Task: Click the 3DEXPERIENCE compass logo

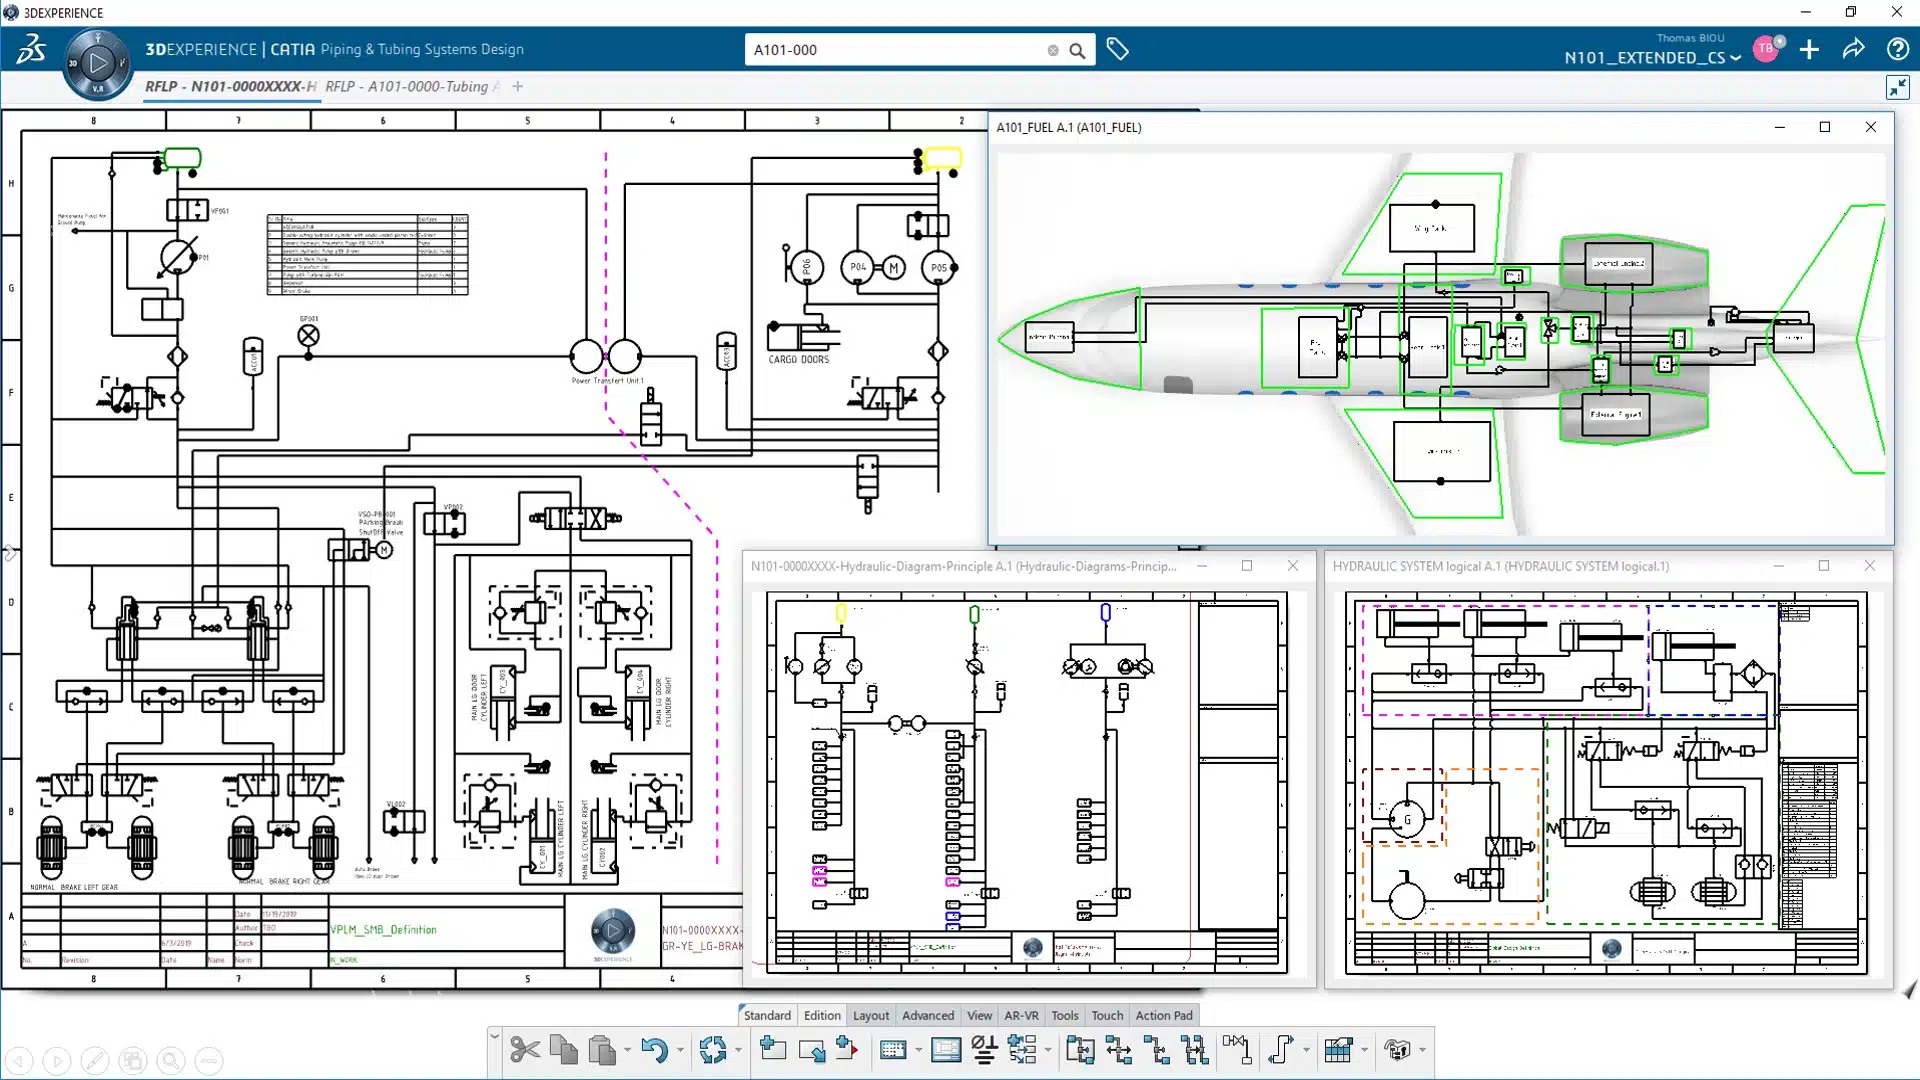Action: pyautogui.click(x=97, y=63)
